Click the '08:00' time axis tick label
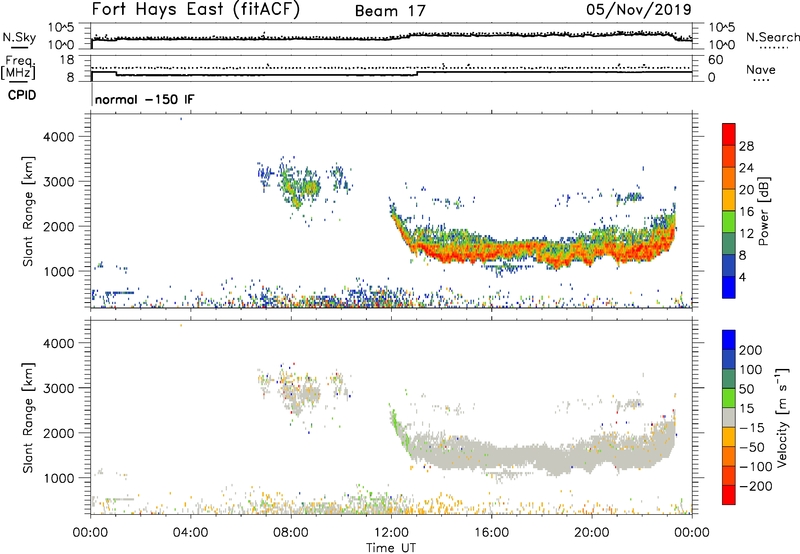Viewport: 800px width, 554px height. (291, 533)
